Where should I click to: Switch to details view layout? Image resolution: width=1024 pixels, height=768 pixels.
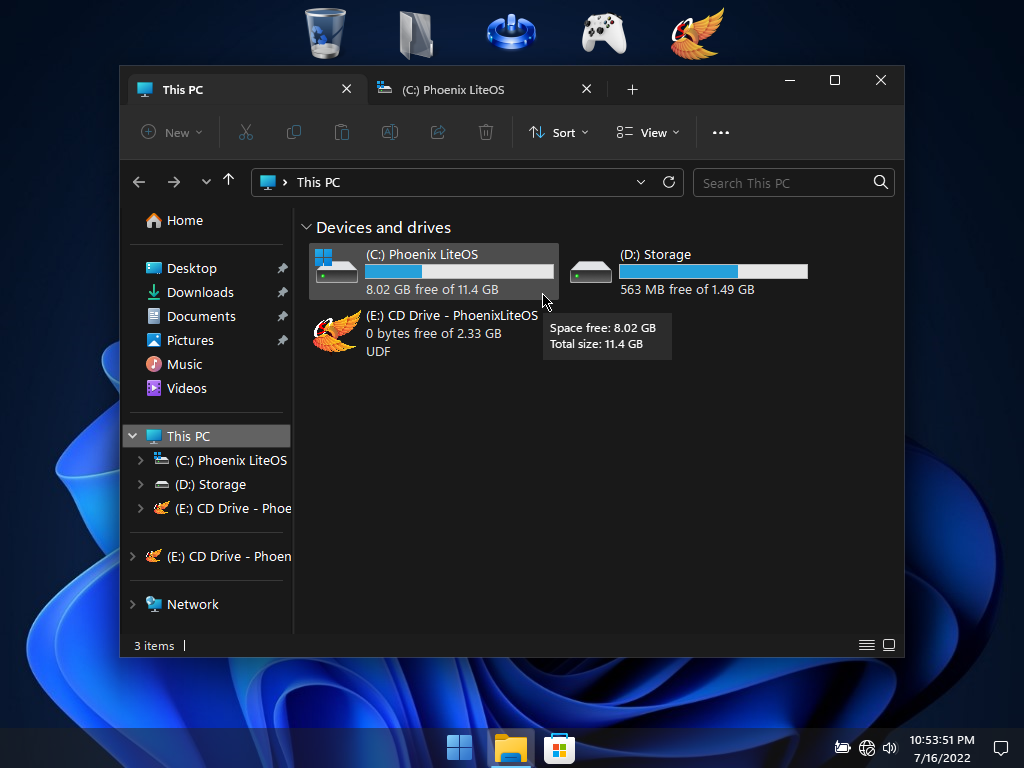tap(866, 645)
